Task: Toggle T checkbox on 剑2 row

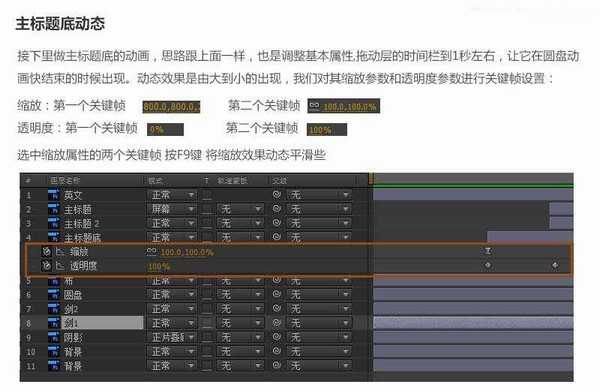Action: click(207, 309)
